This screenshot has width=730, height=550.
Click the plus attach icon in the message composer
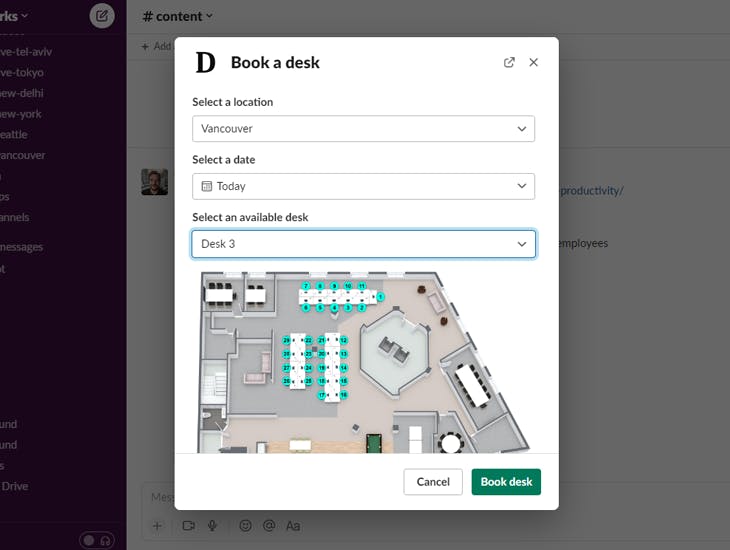coord(157,526)
